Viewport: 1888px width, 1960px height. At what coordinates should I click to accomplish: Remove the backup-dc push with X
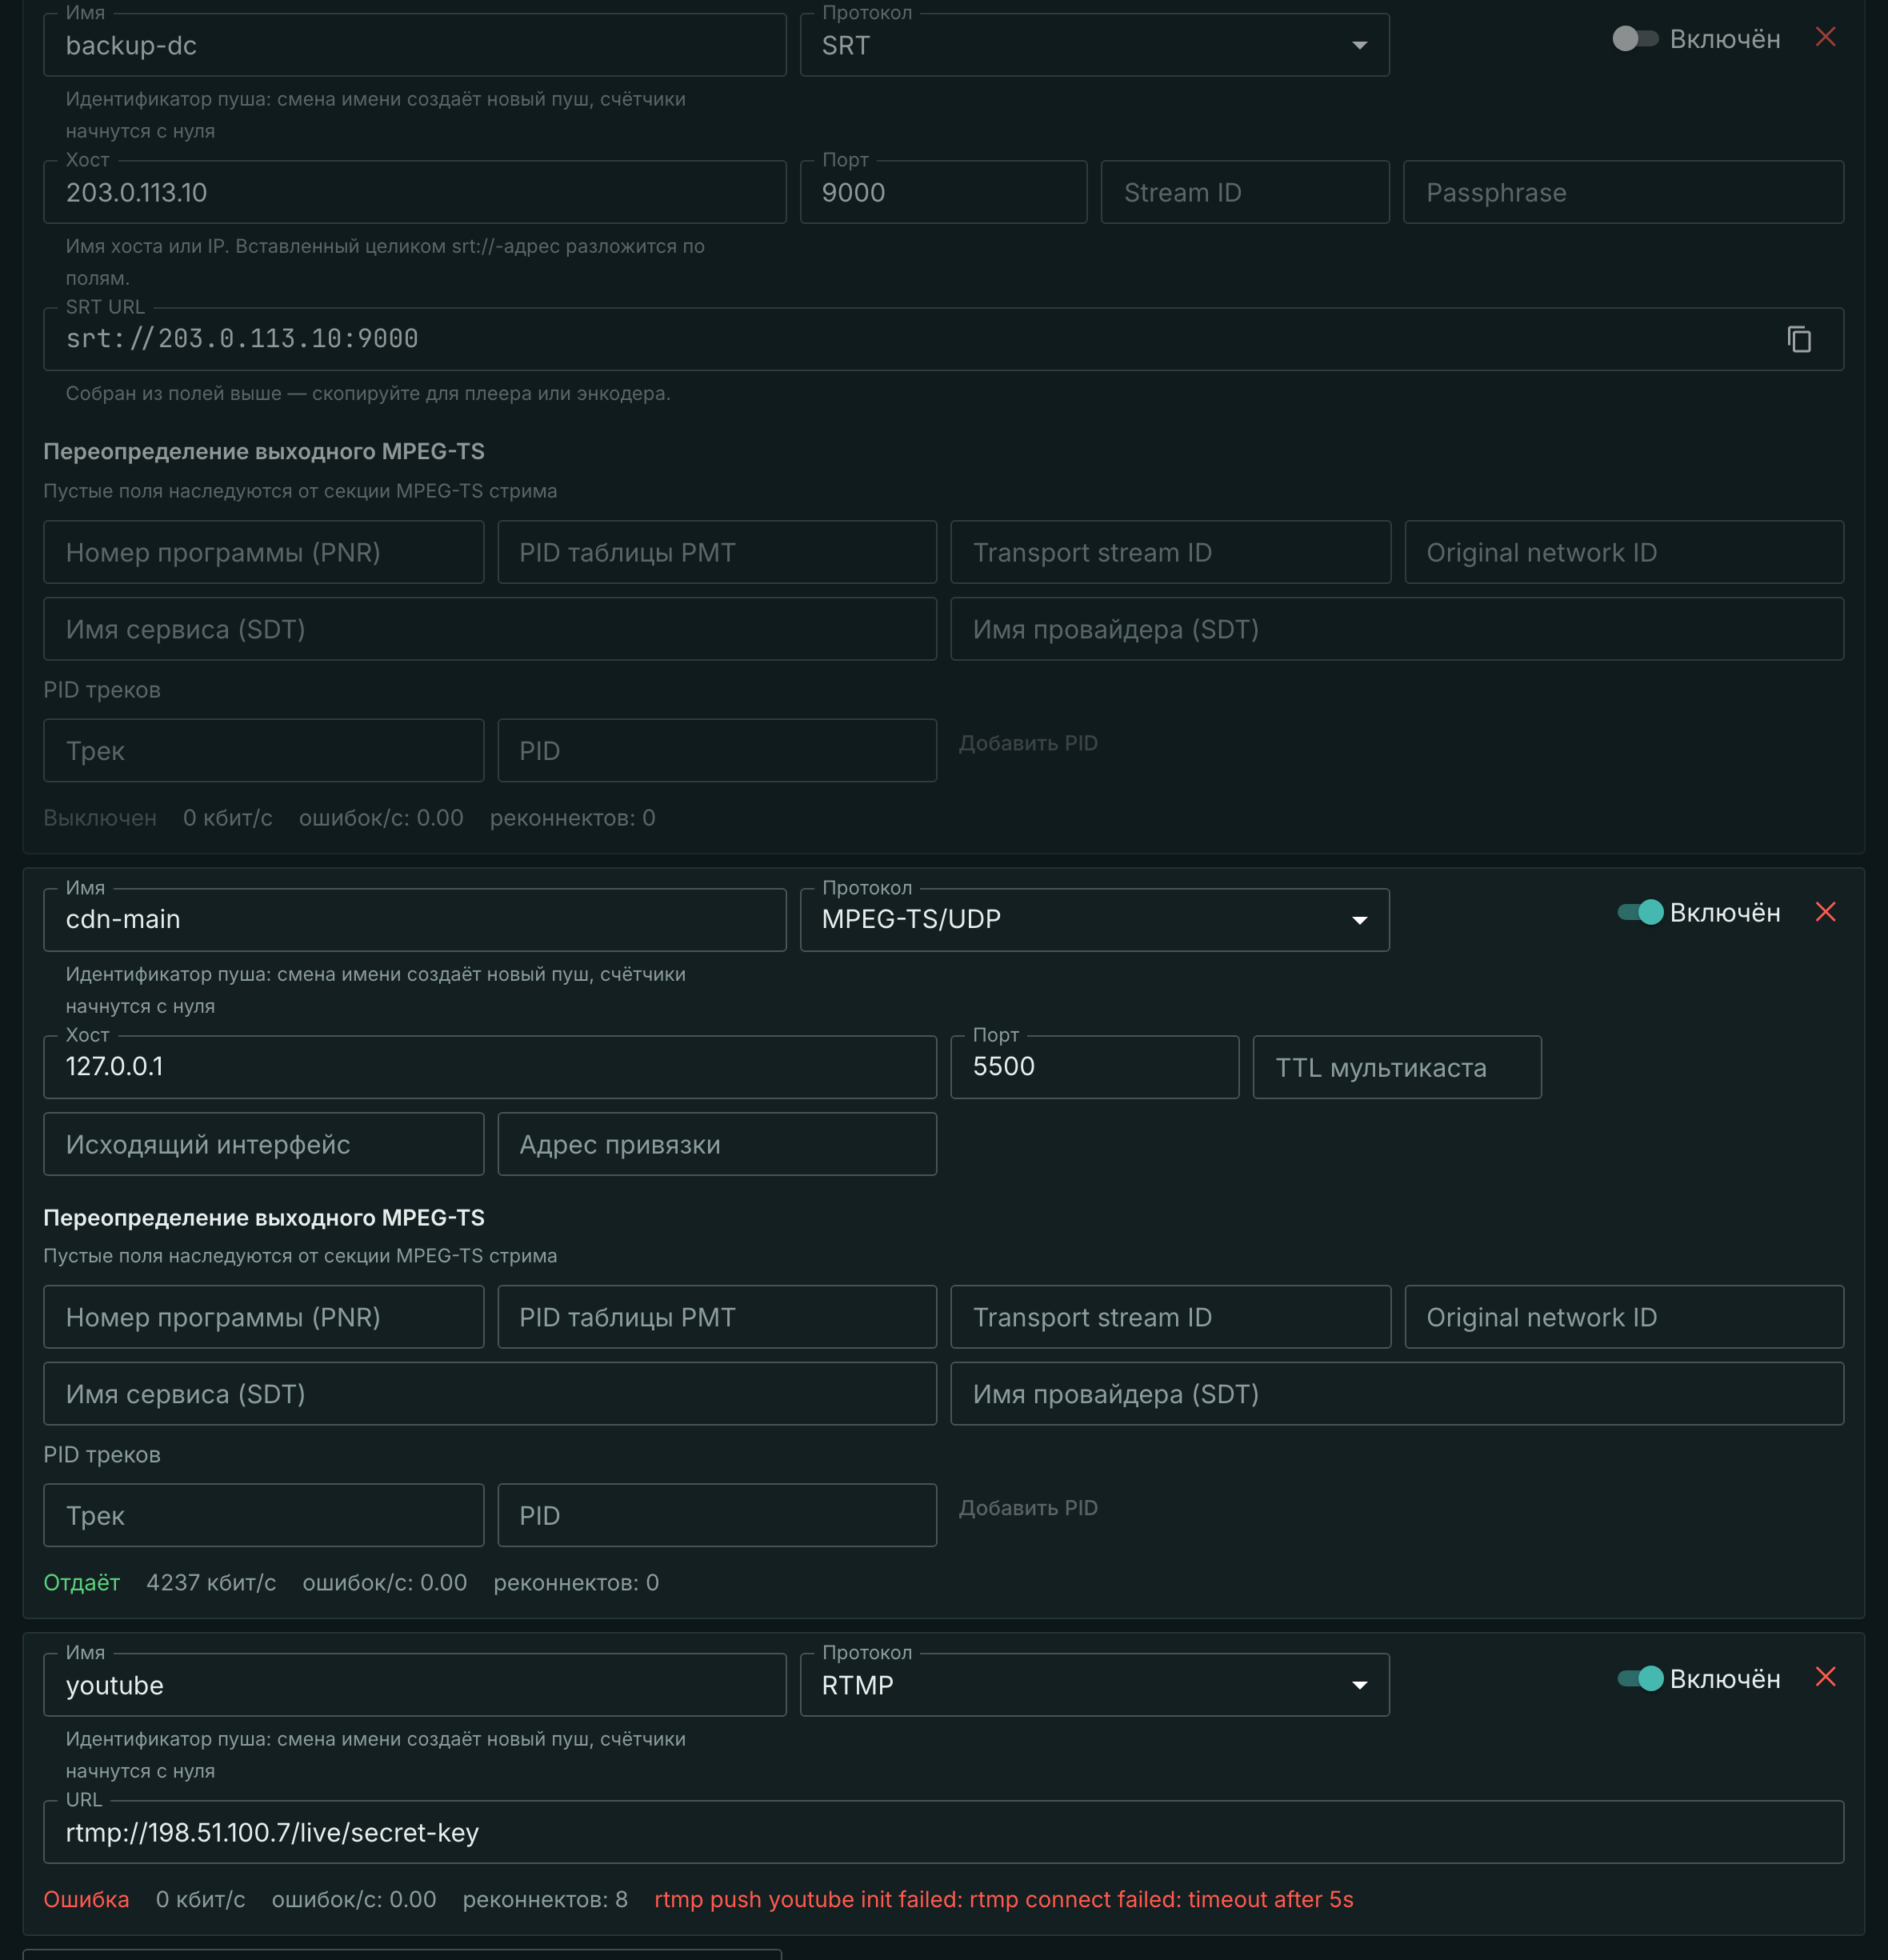pos(1825,37)
